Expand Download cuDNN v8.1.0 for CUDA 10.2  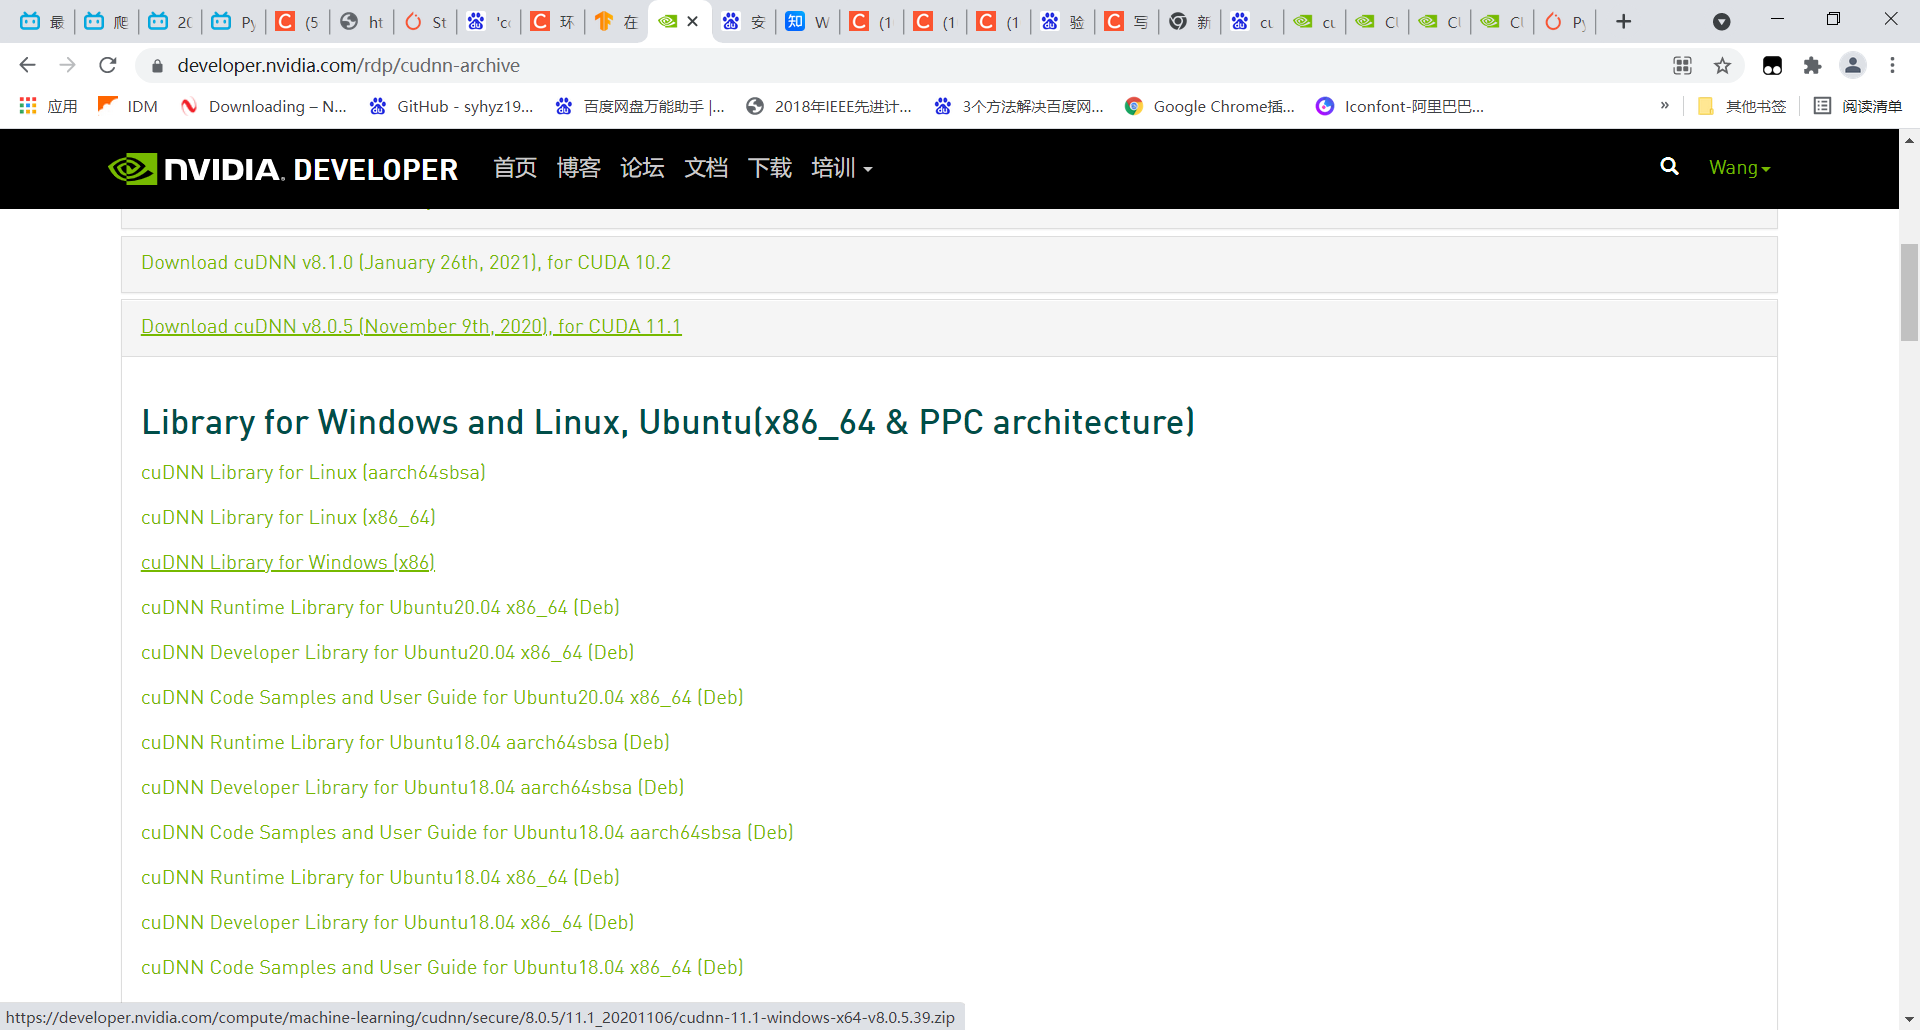(x=406, y=263)
